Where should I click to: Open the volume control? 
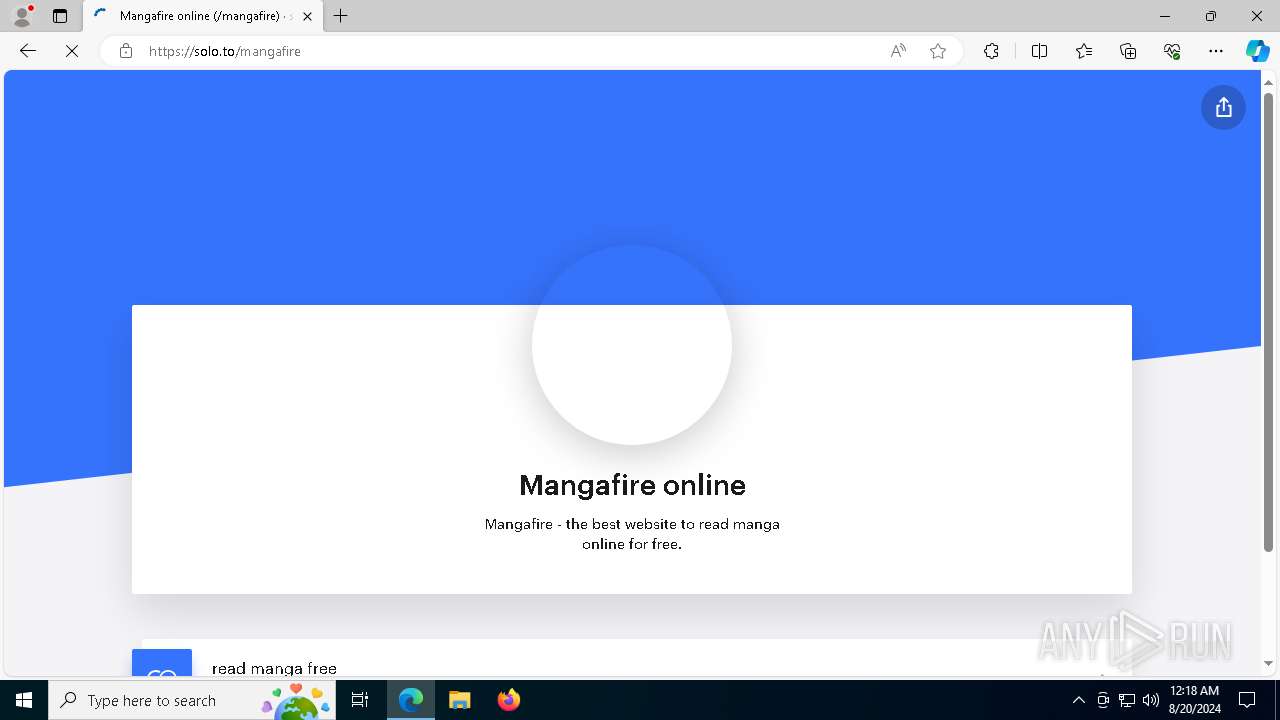coord(1150,700)
